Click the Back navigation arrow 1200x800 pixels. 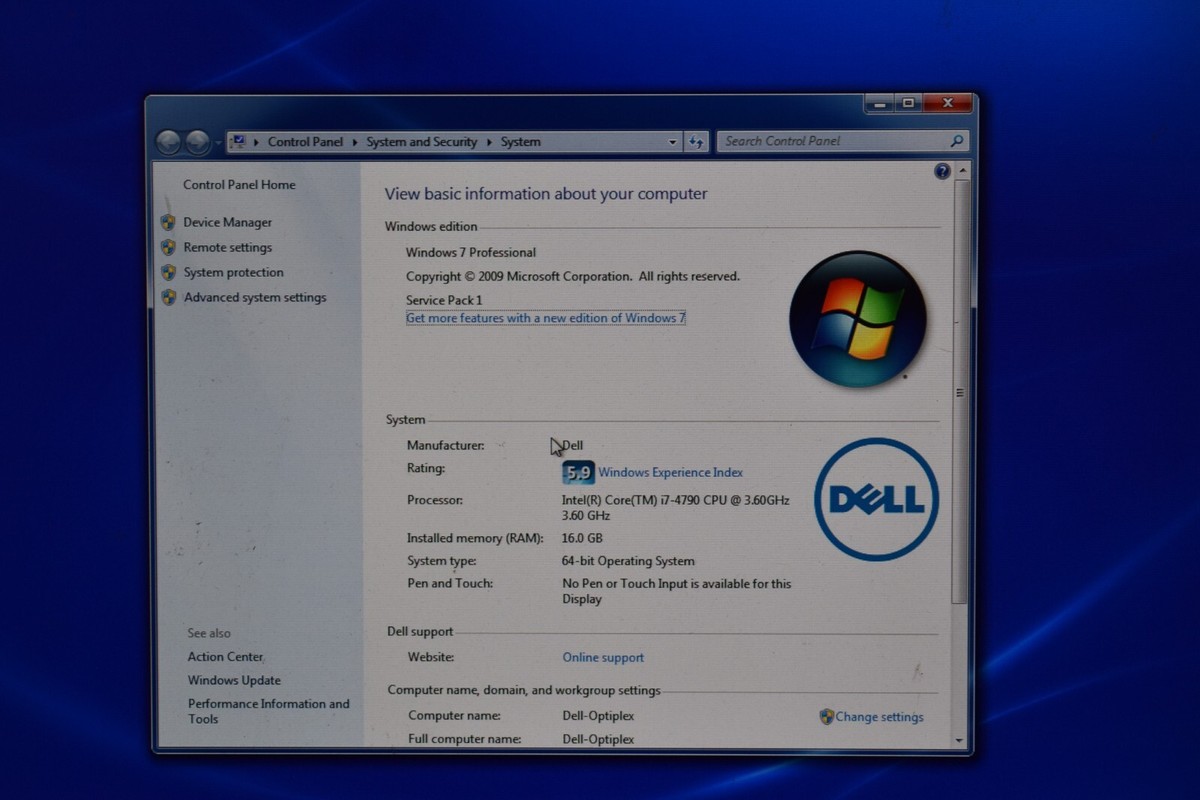coord(169,142)
